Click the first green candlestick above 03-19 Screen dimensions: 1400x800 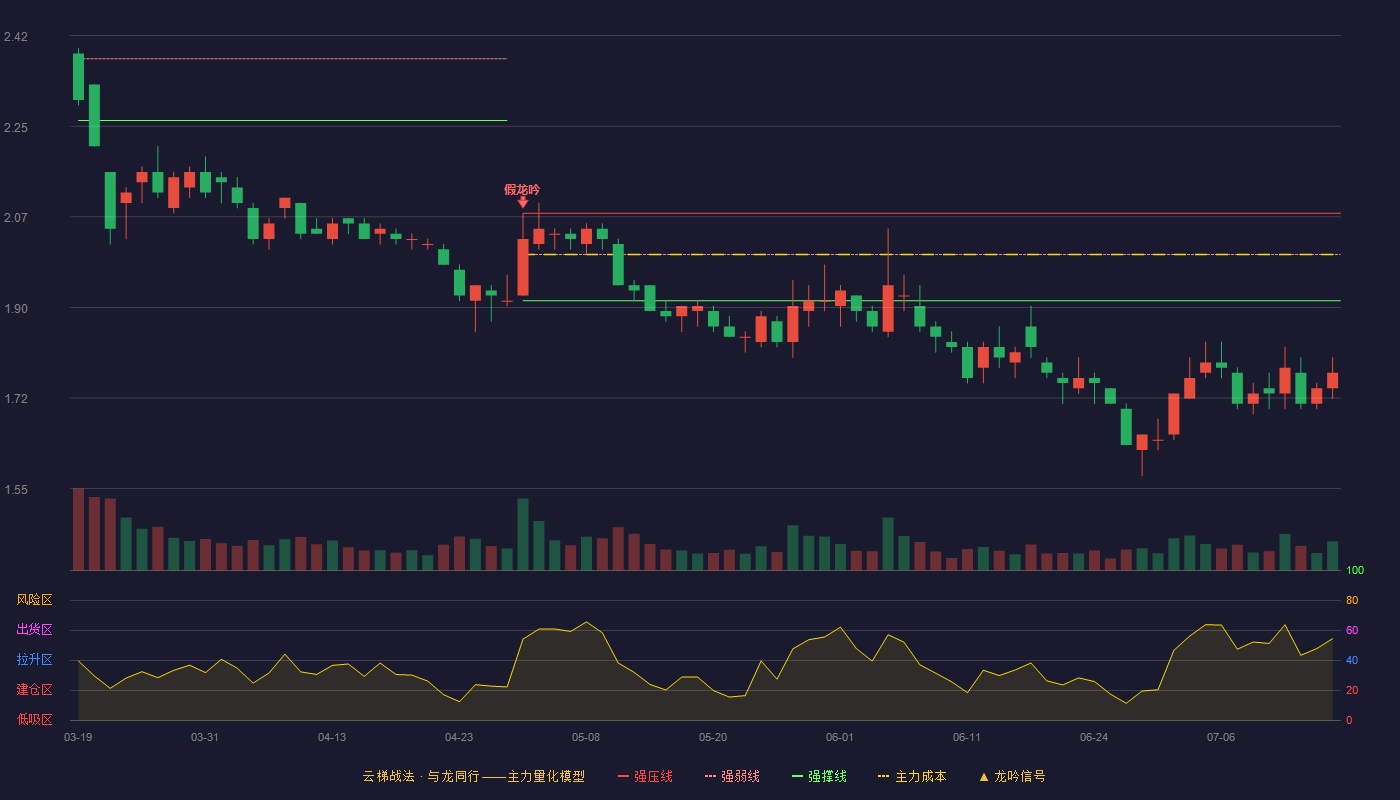coord(78,76)
